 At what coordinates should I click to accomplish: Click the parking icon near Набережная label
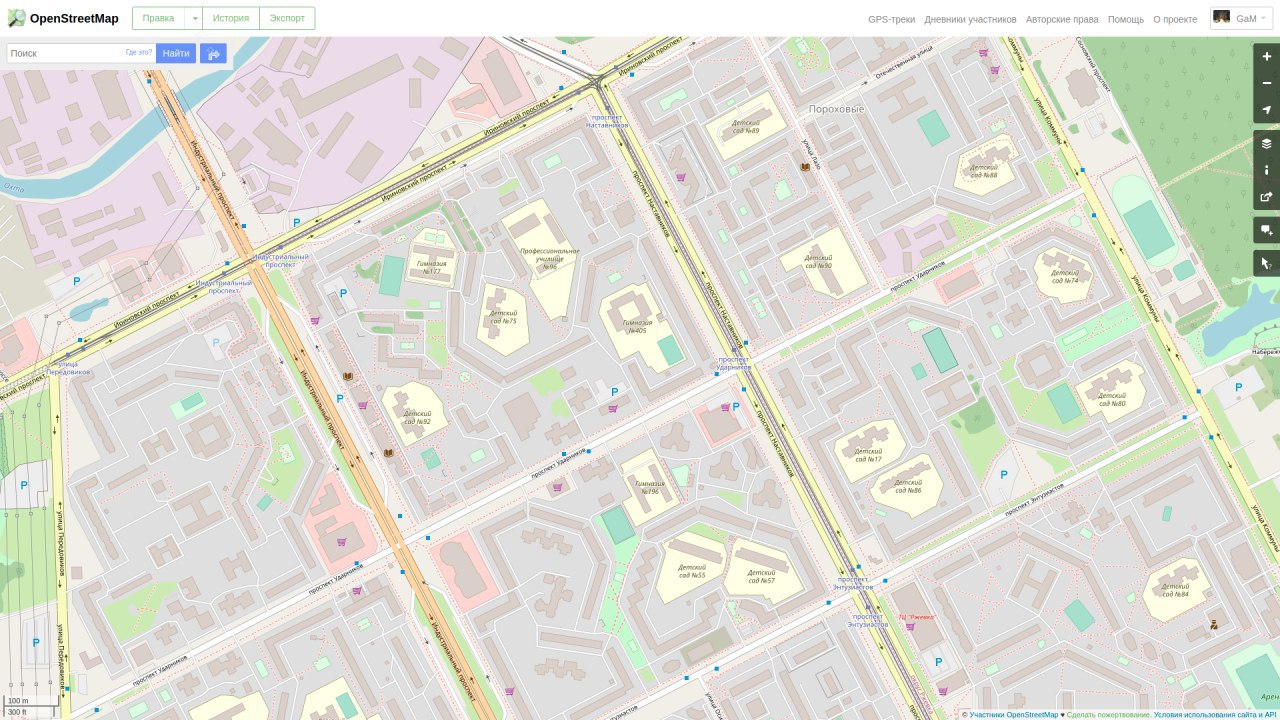coord(1239,387)
